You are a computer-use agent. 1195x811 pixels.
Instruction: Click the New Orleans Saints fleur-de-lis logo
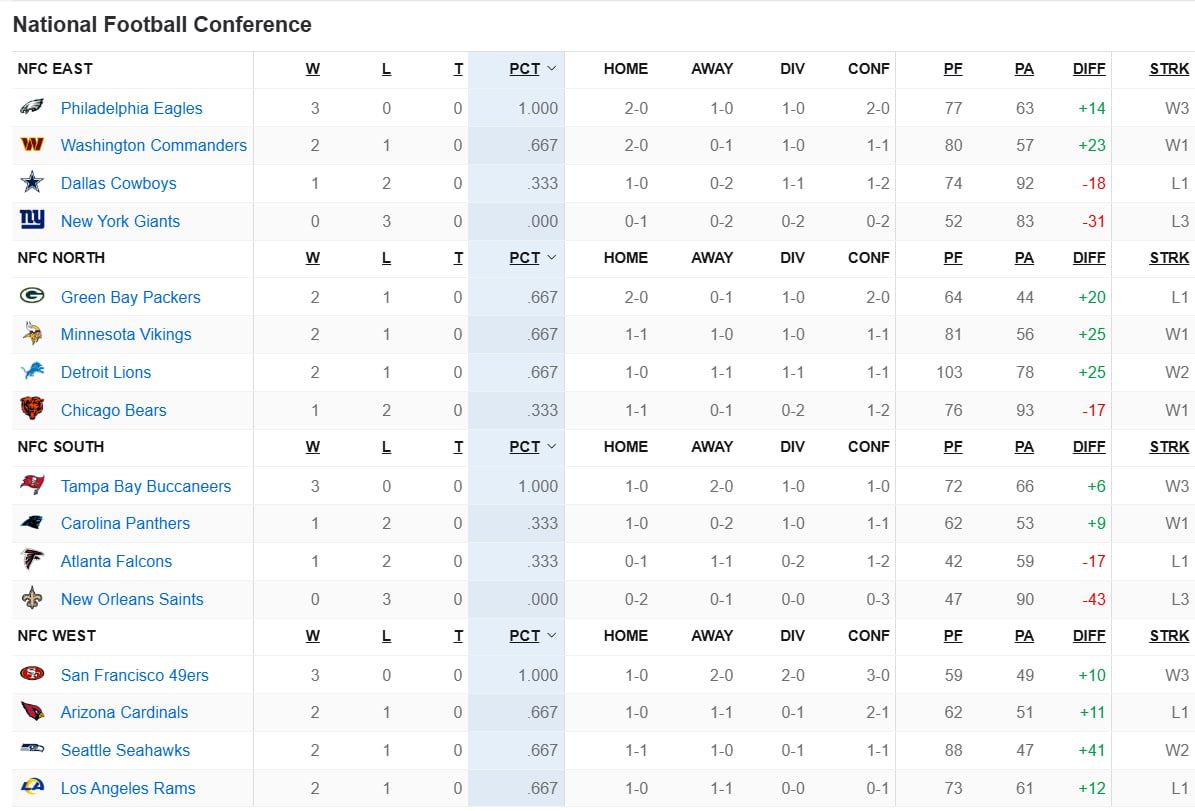(x=32, y=598)
